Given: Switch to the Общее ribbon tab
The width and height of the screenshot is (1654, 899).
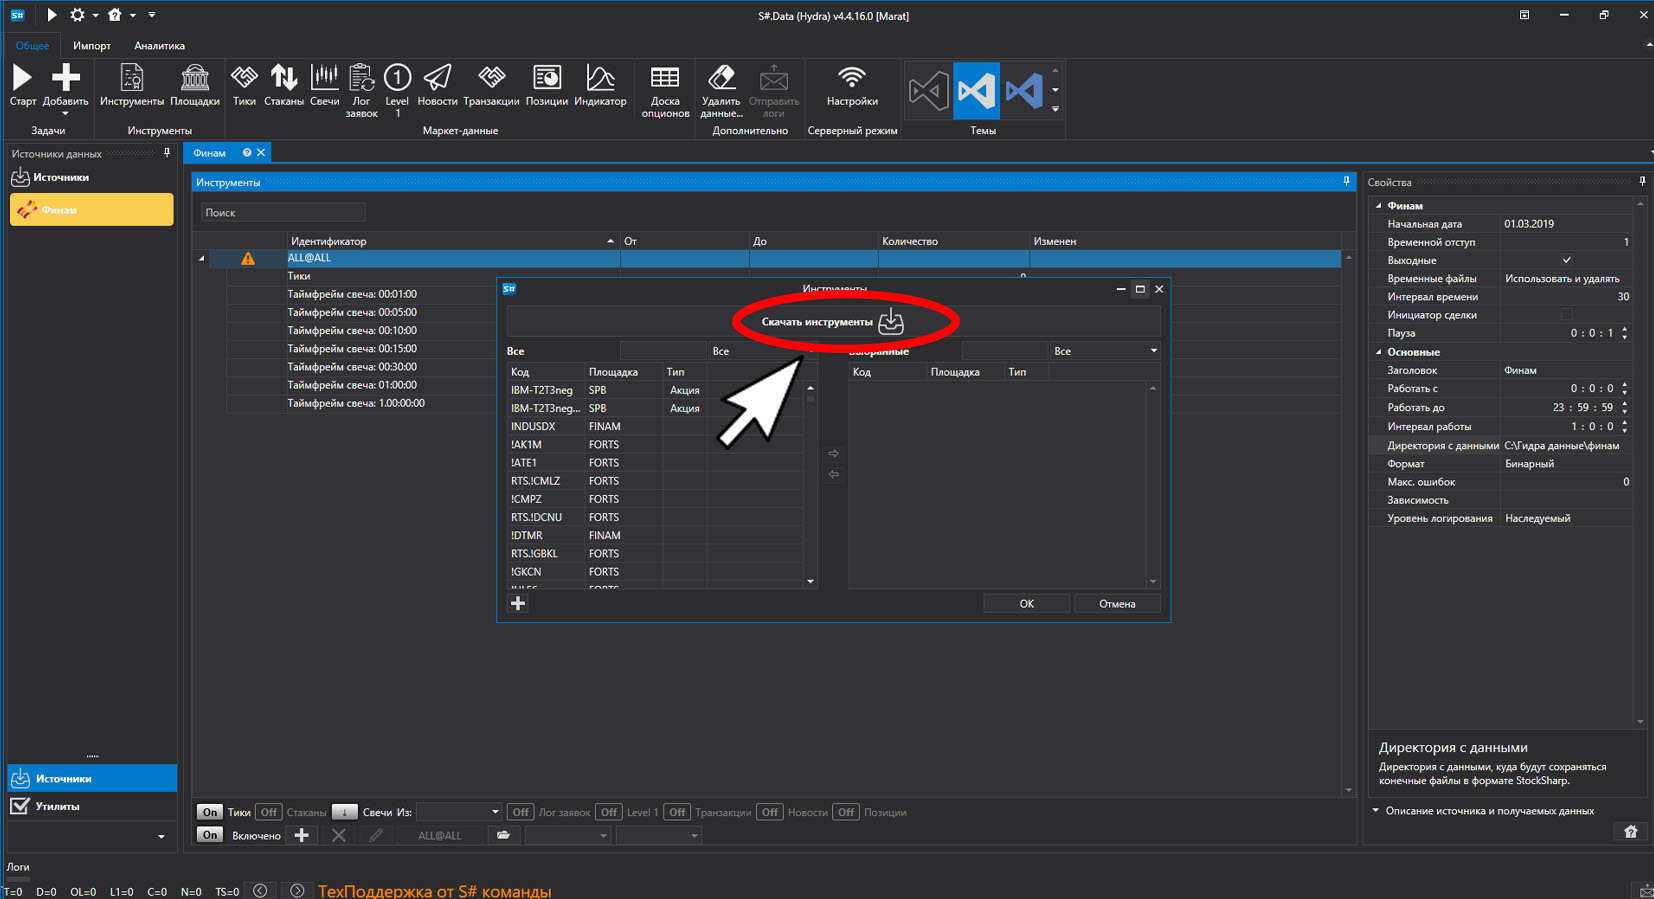Looking at the screenshot, I should pyautogui.click(x=32, y=46).
